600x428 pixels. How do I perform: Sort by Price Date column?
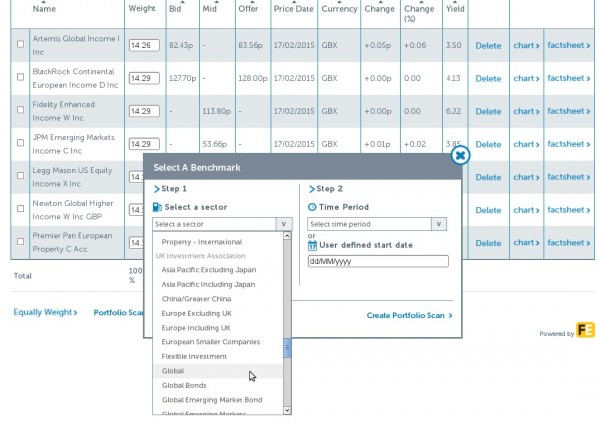click(293, 9)
